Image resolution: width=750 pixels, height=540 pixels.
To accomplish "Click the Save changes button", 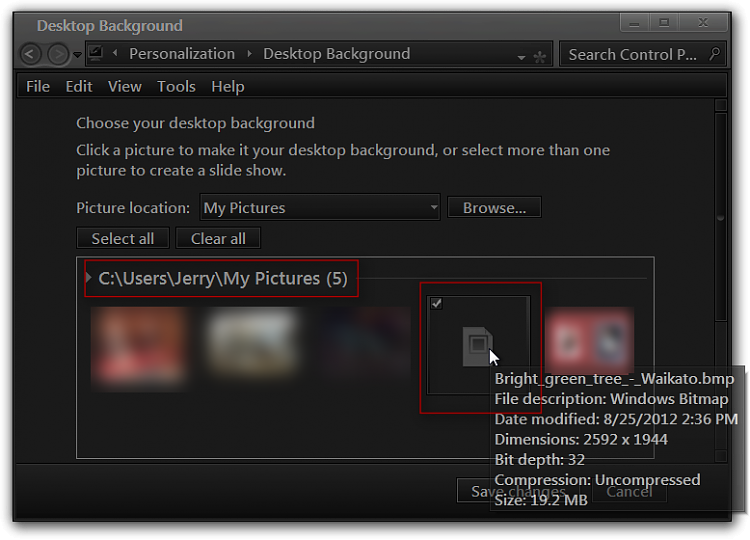I will pos(518,491).
